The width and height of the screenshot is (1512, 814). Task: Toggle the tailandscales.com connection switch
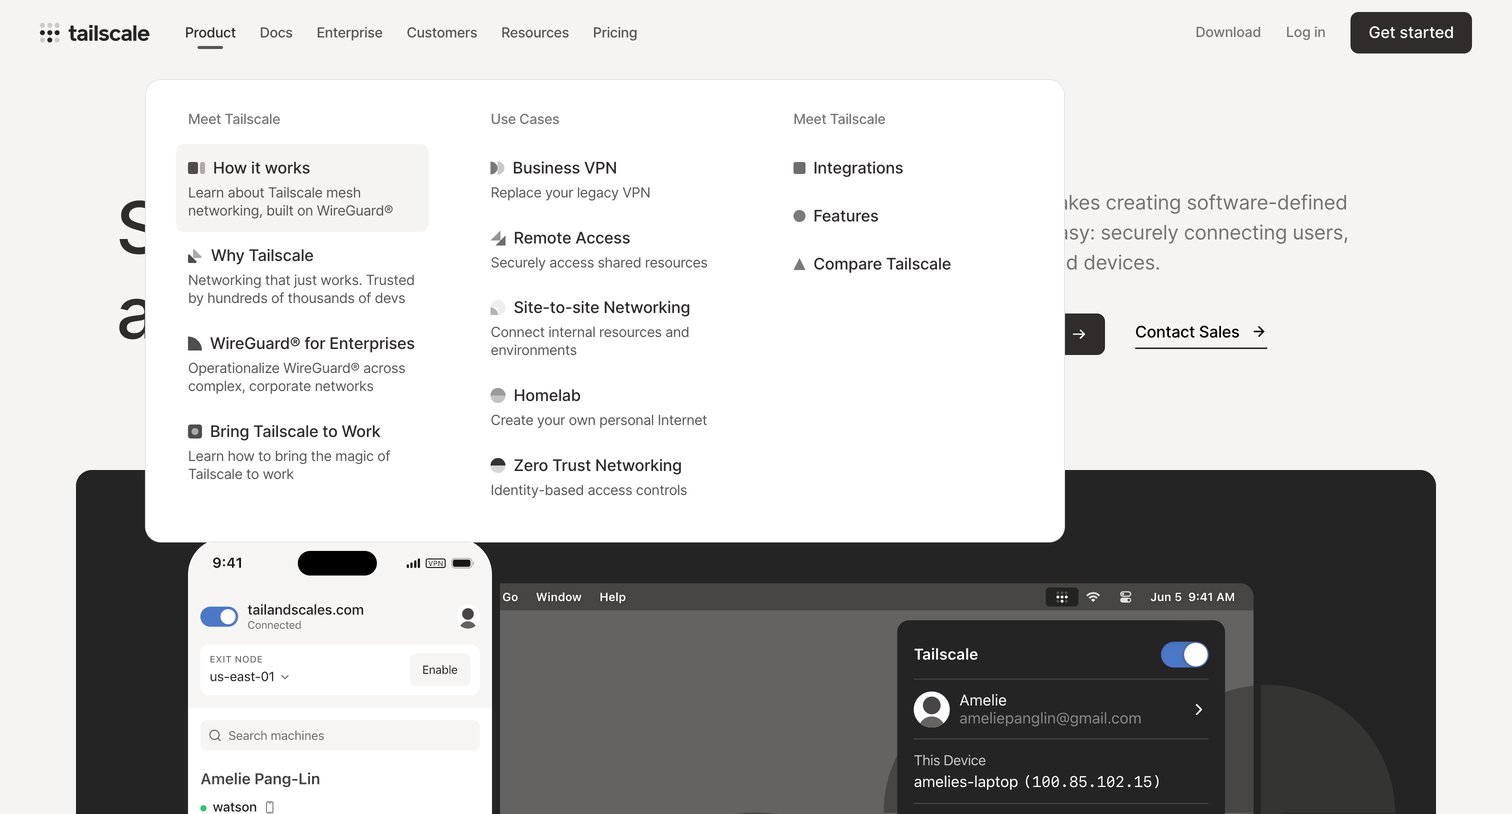[x=219, y=617]
